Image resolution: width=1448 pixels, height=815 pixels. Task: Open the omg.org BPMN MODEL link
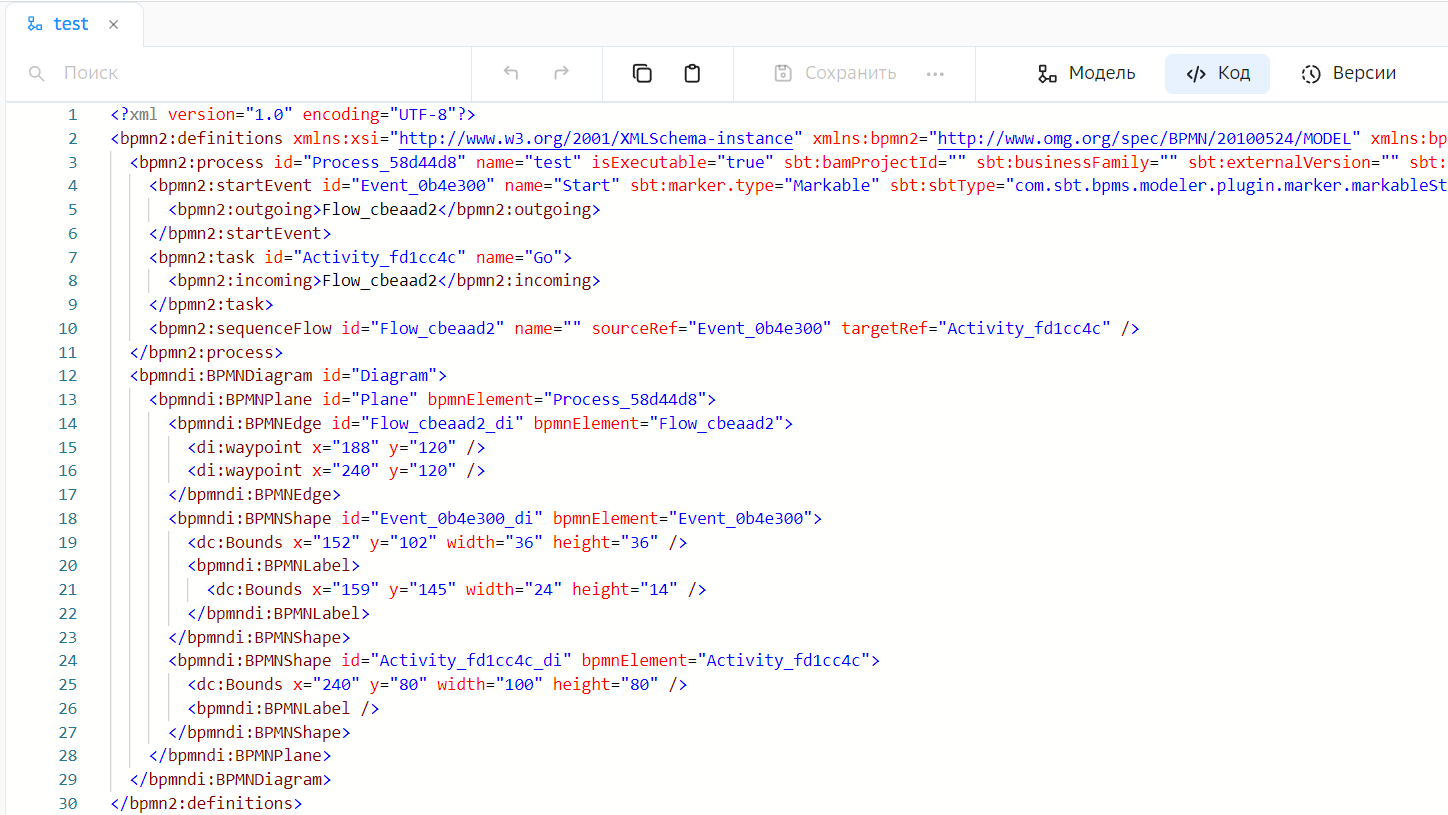(x=1149, y=138)
